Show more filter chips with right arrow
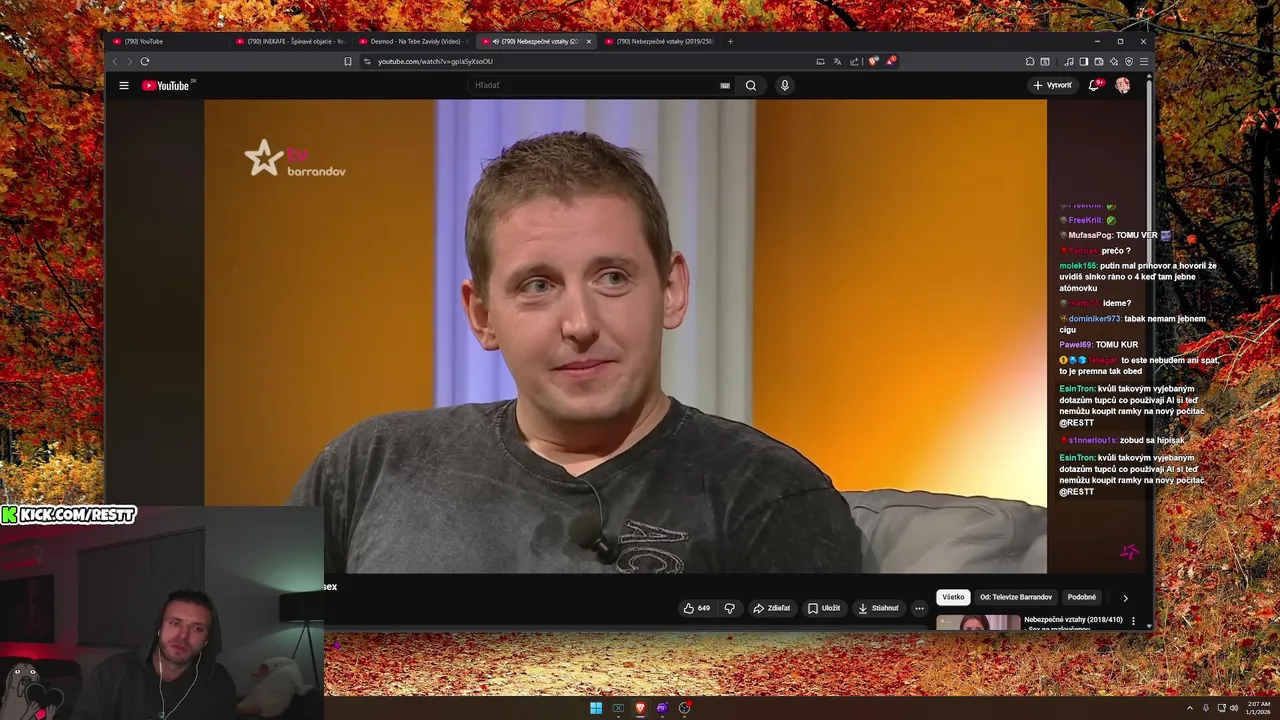The width and height of the screenshot is (1280, 720). point(1125,598)
